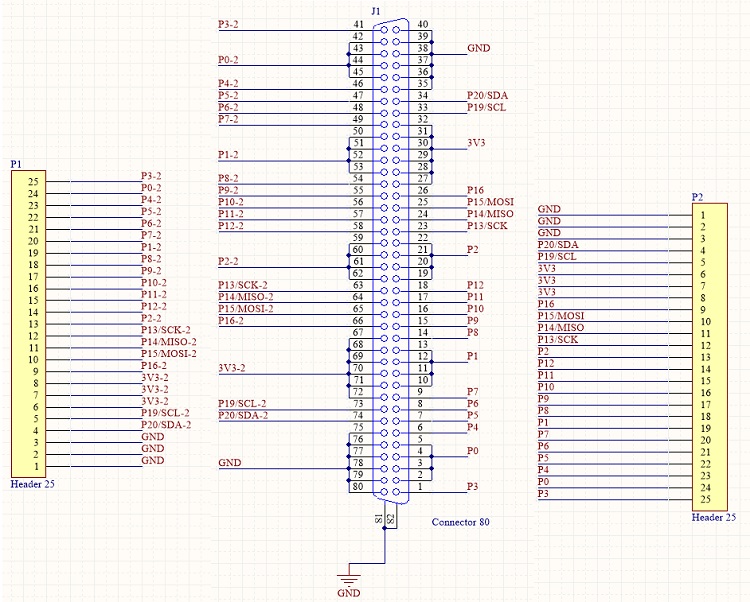Select the P20/SDA label at J1 pin 34
This screenshot has width=750, height=602.
tap(487, 96)
